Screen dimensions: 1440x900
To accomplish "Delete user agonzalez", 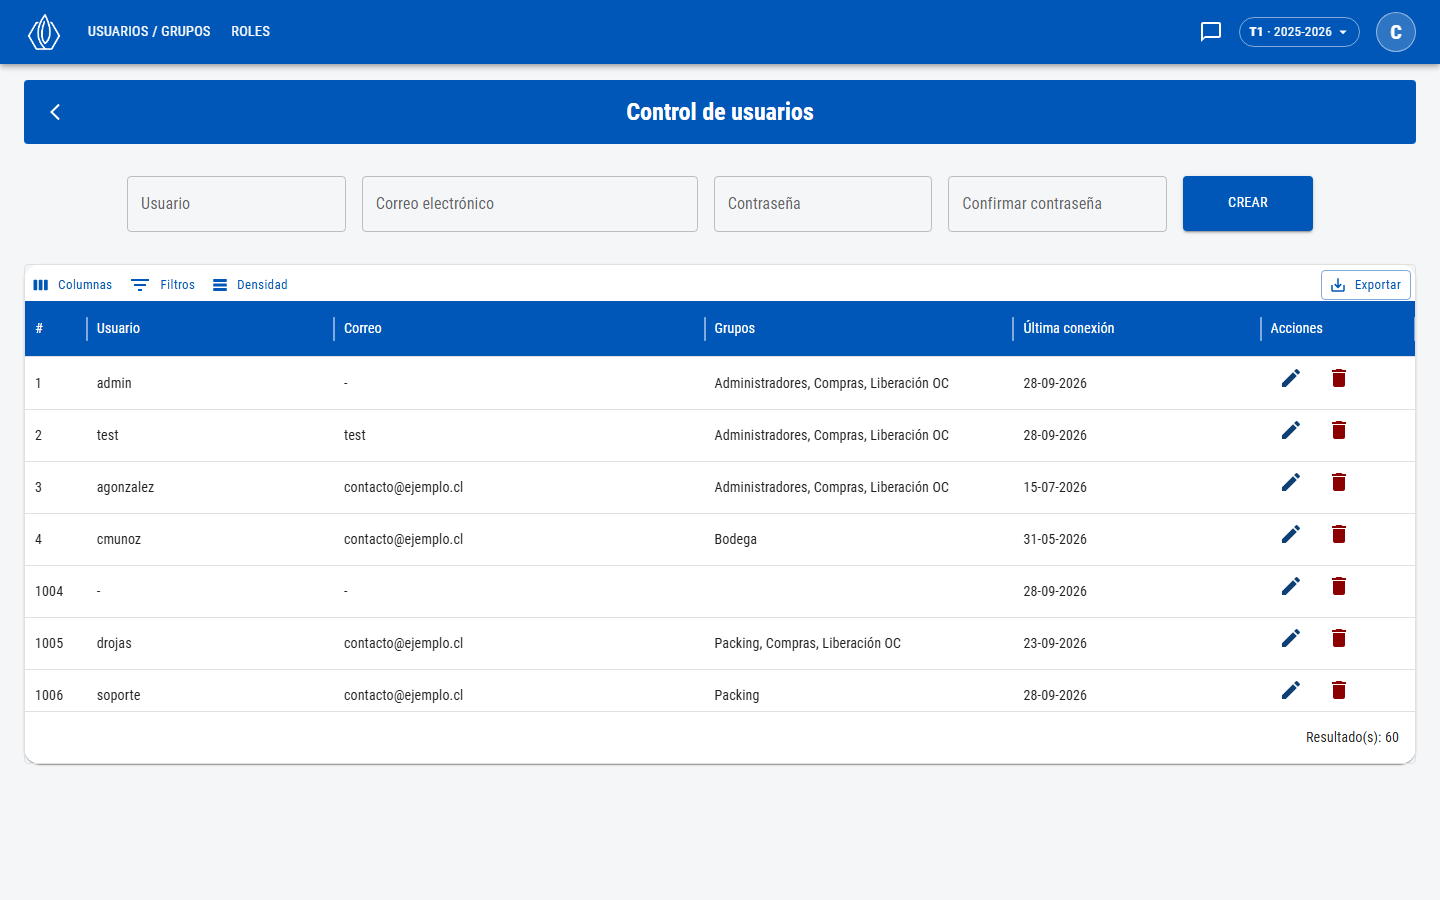I will tap(1339, 482).
